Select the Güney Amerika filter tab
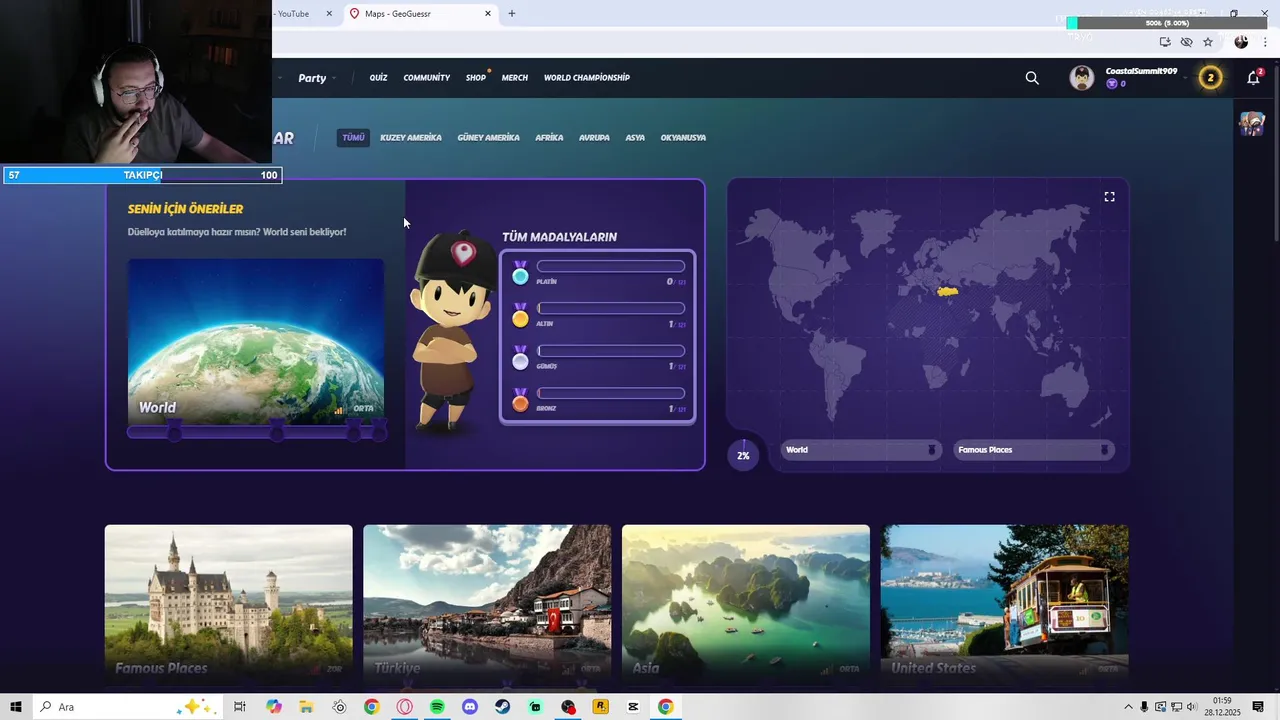 coord(488,137)
